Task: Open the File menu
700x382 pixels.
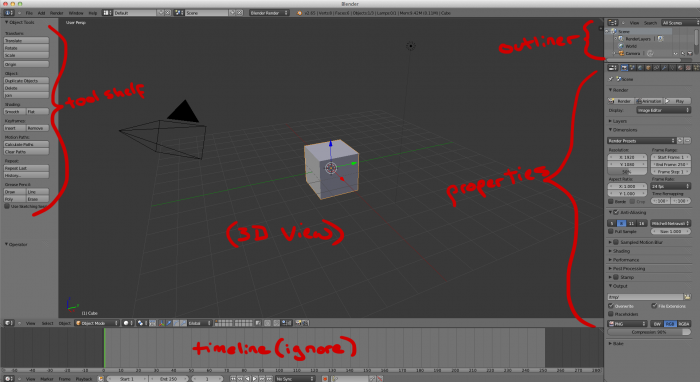Action: point(29,13)
